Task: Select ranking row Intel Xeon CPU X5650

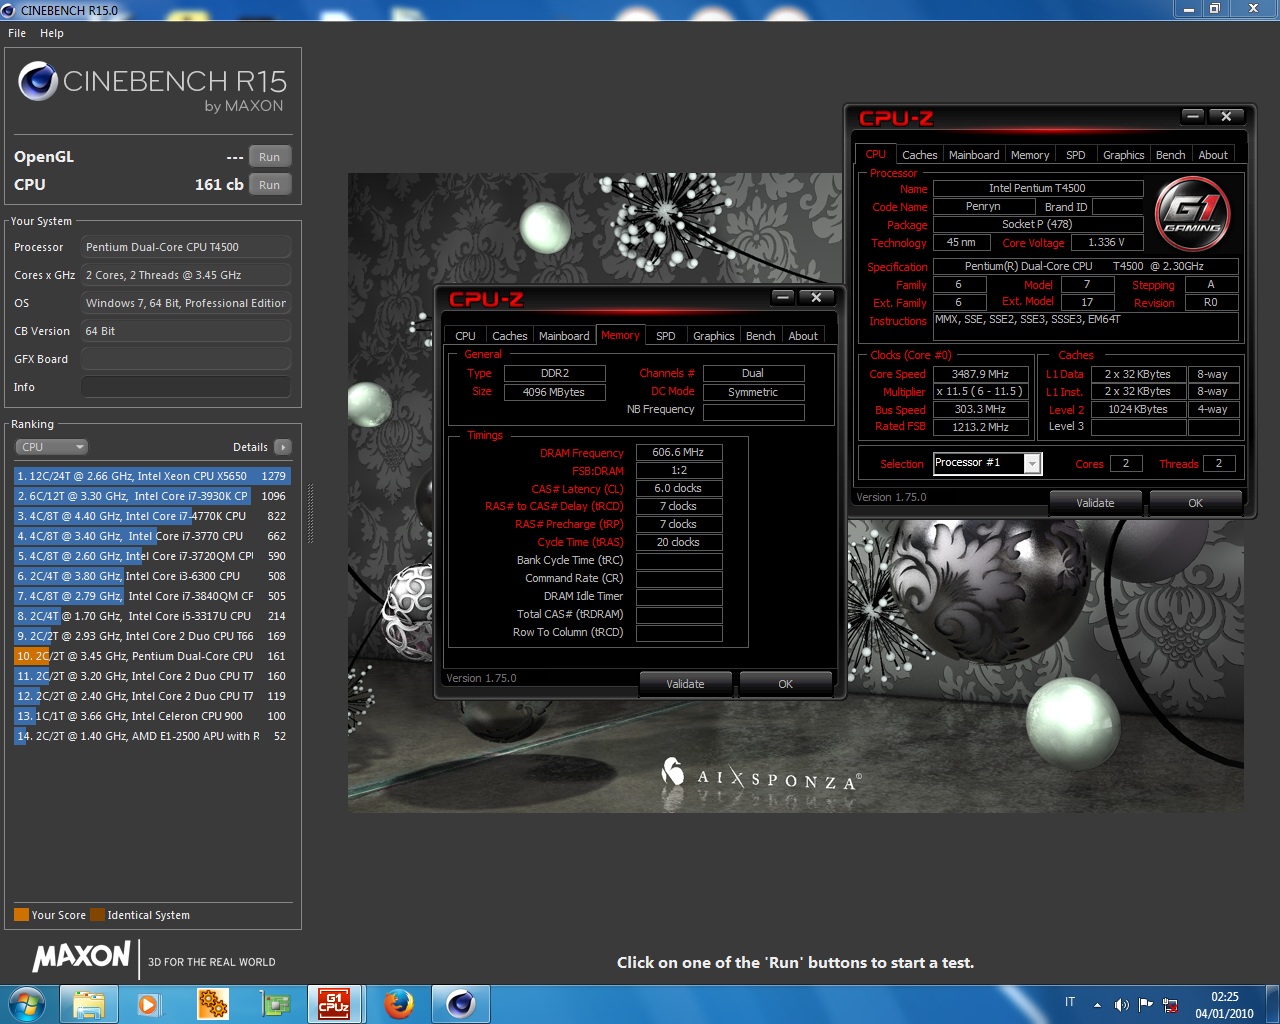Action: (x=152, y=476)
